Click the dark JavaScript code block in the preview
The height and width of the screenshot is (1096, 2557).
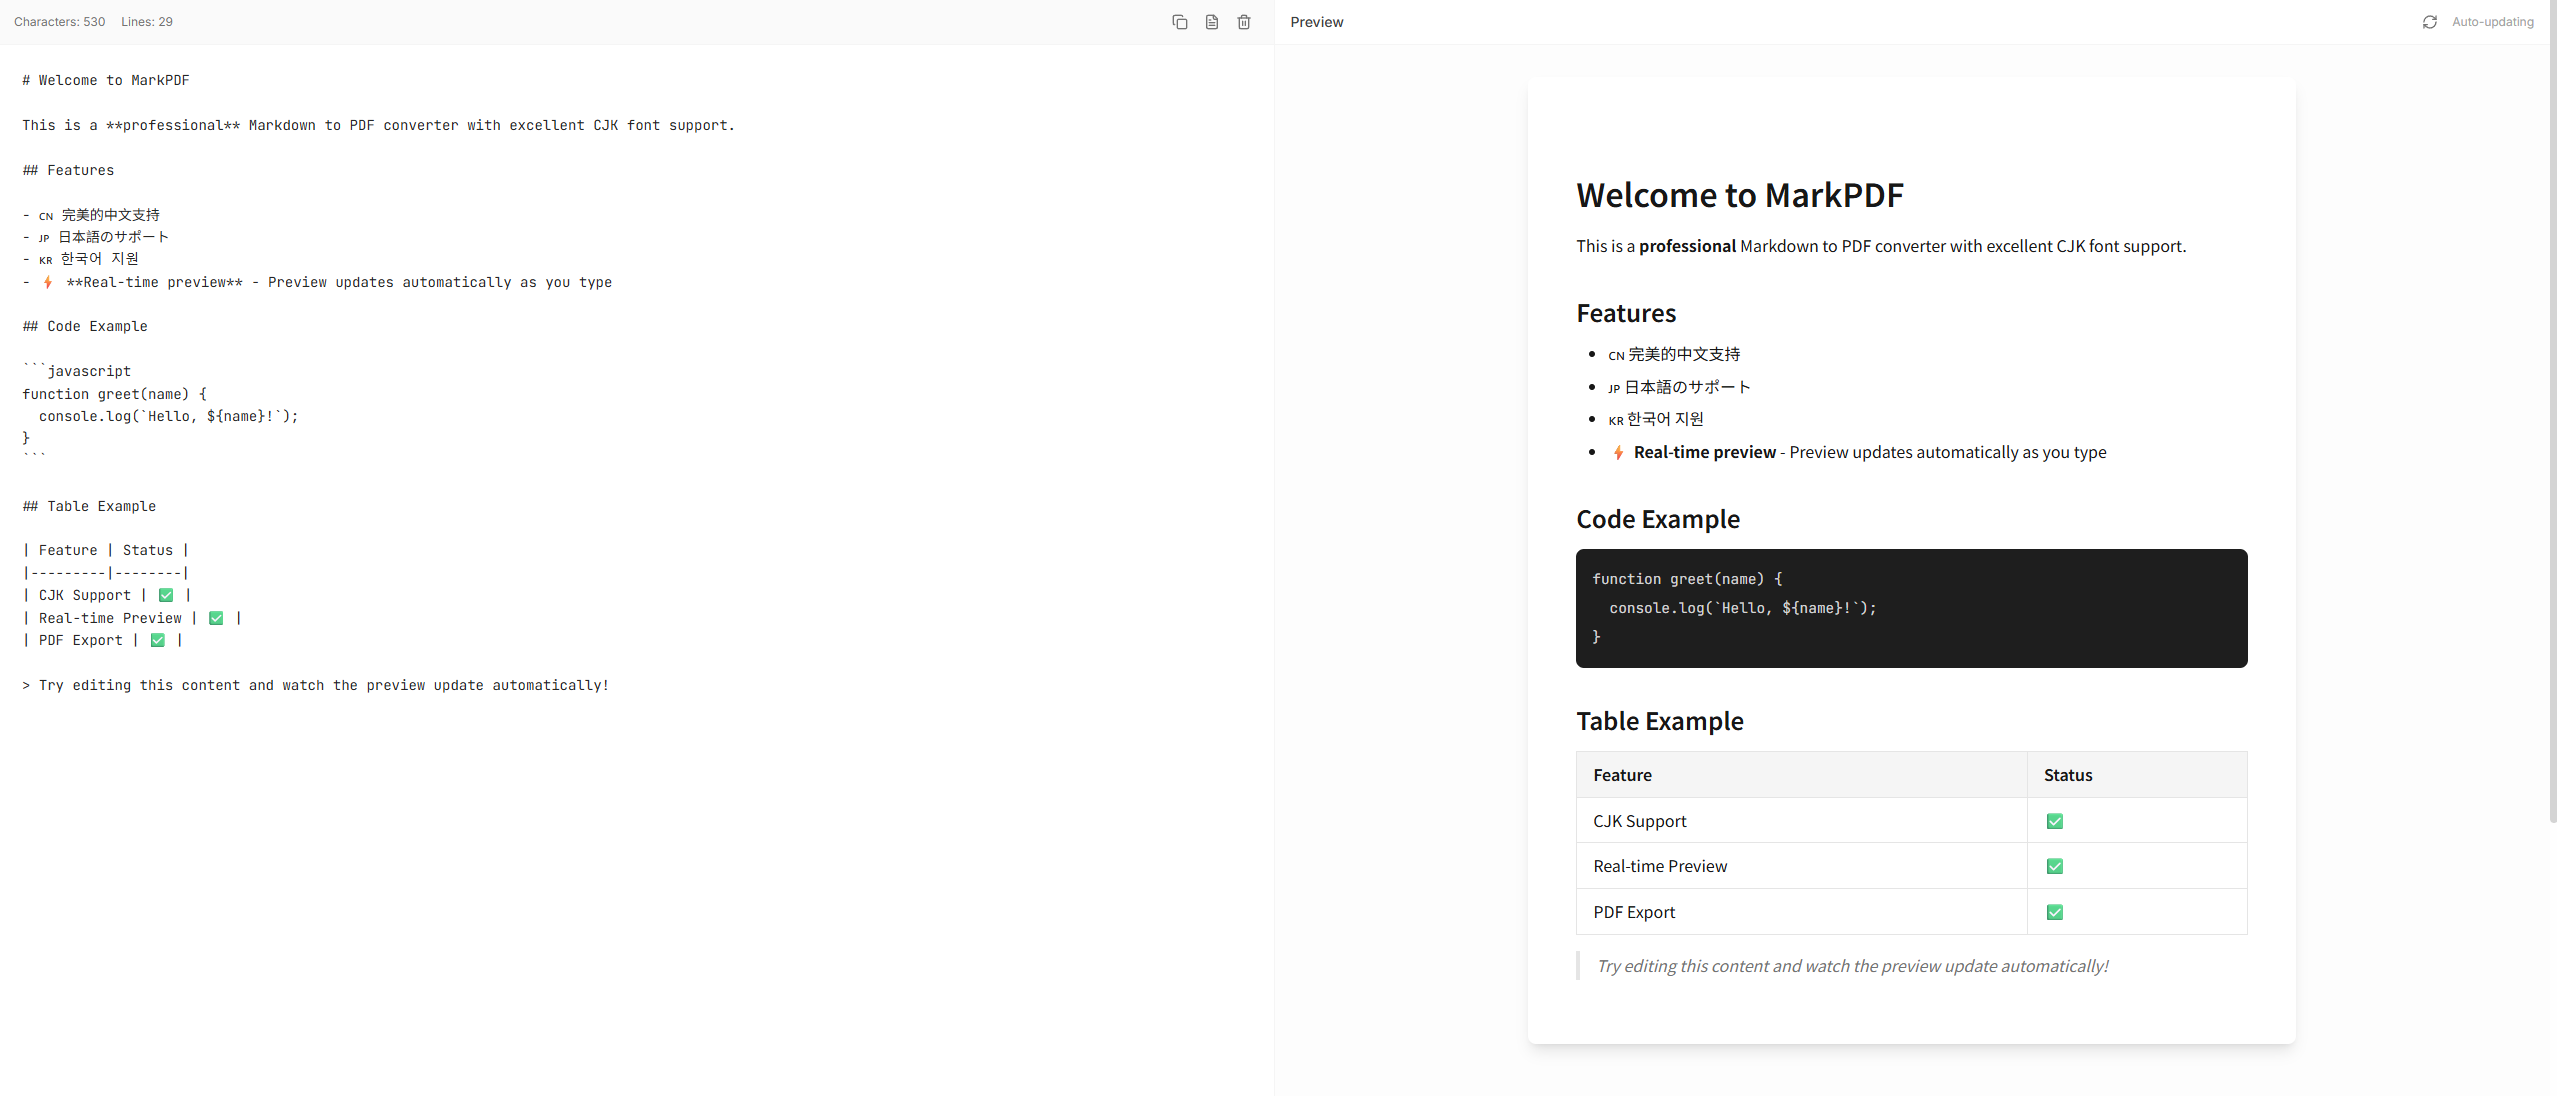pyautogui.click(x=1910, y=608)
